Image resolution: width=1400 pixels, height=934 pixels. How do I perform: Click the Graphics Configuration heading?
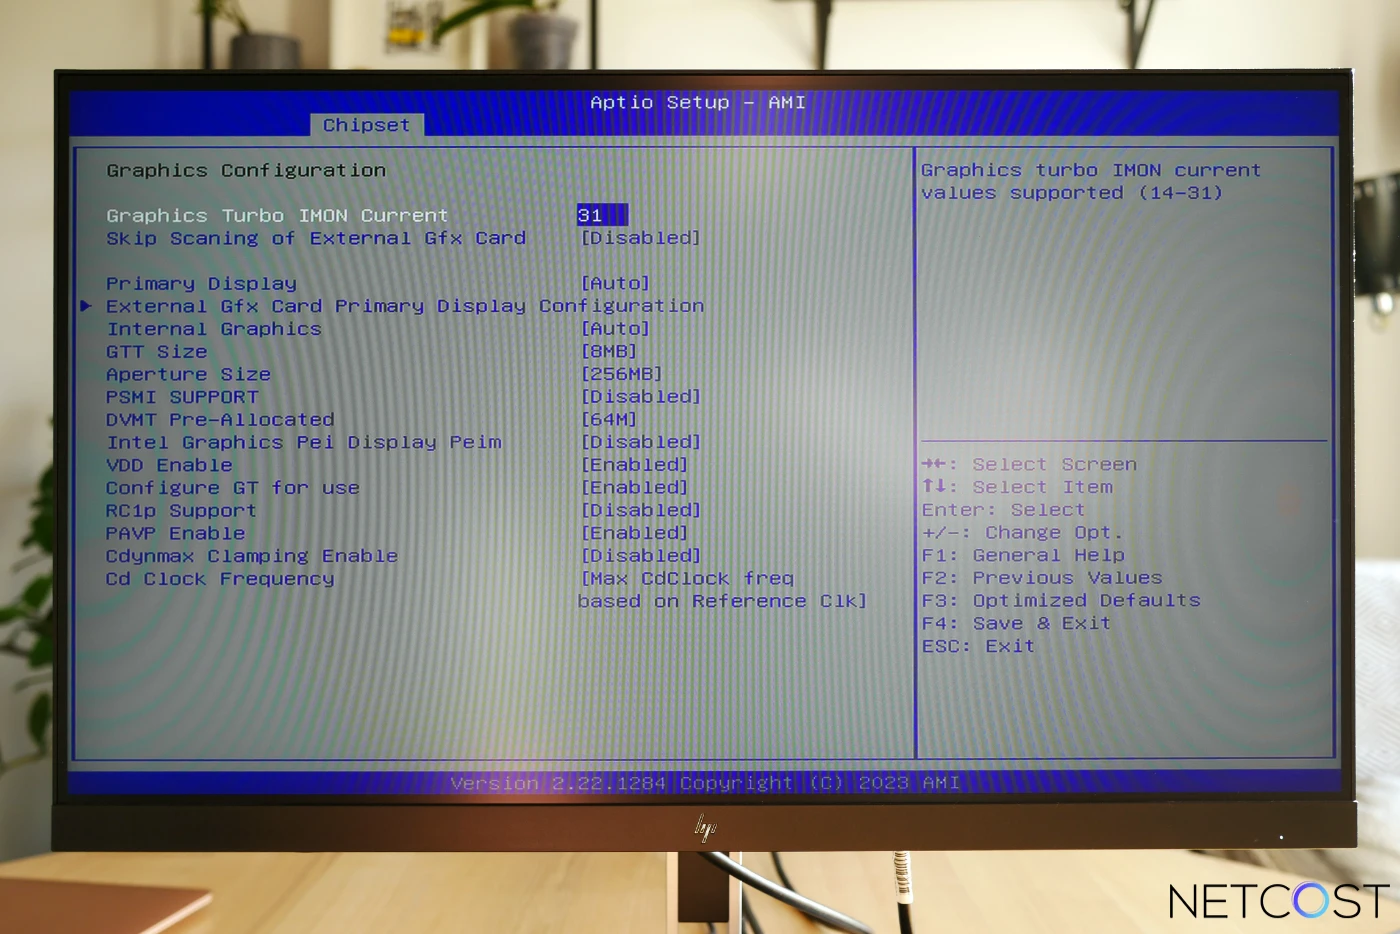click(246, 171)
